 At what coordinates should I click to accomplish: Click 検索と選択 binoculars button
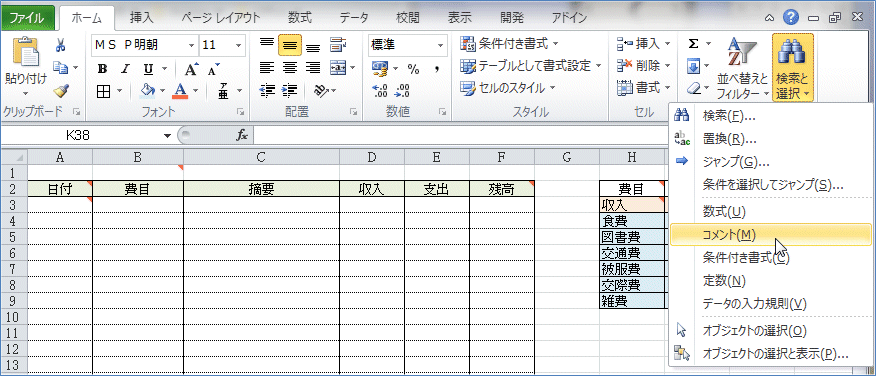click(x=793, y=68)
